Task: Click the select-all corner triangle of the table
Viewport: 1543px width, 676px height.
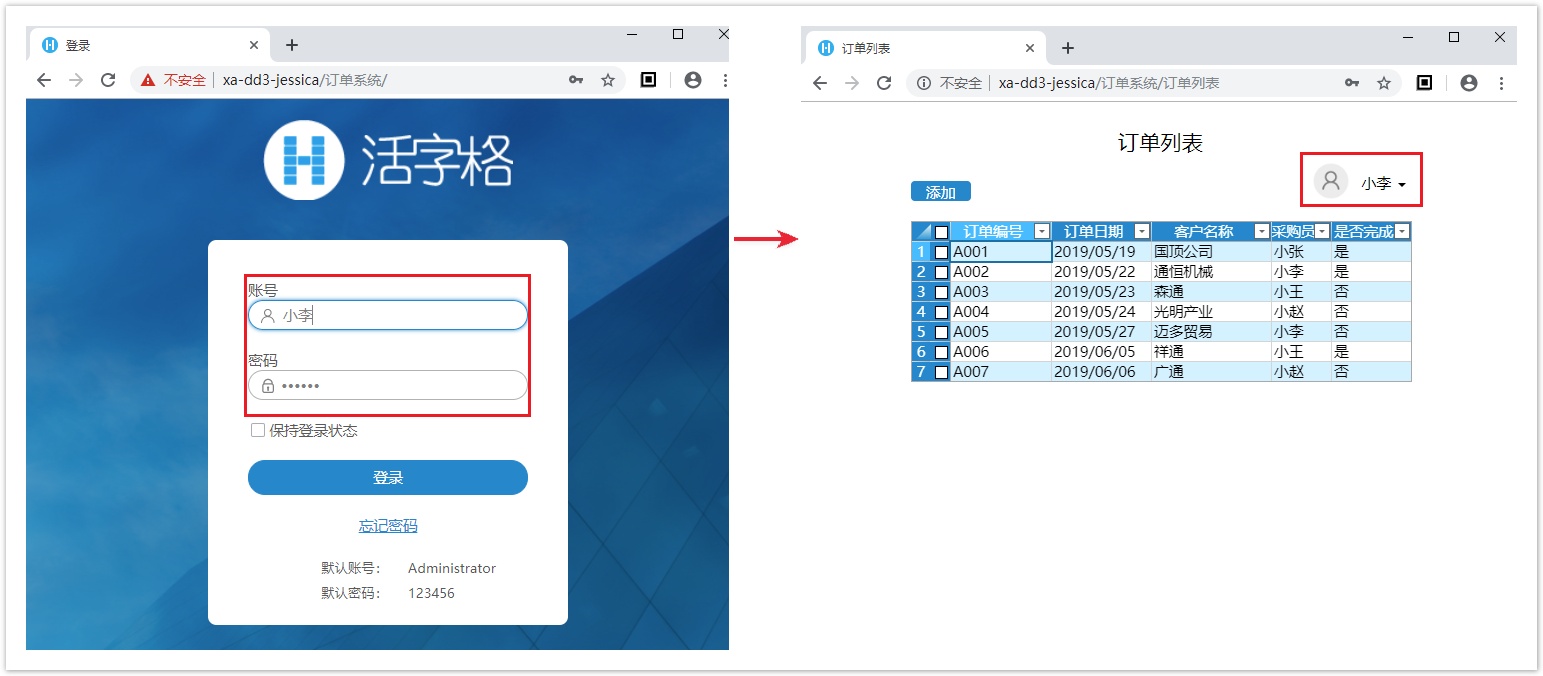Action: tap(922, 232)
